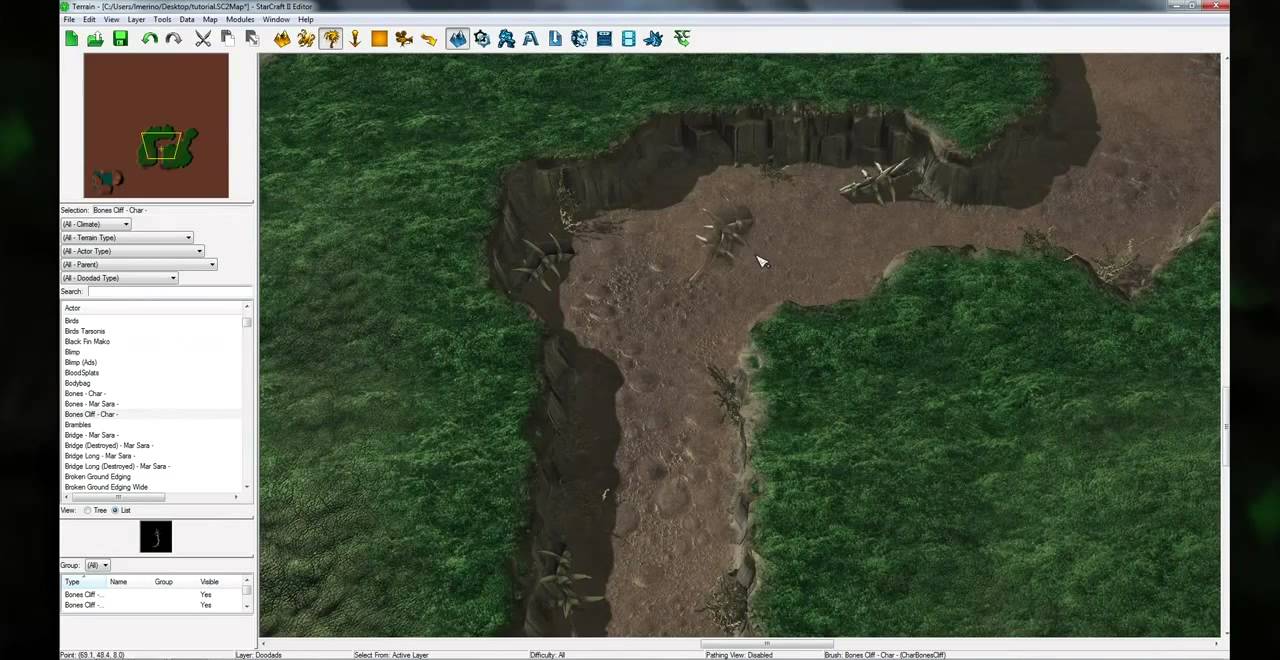Sort placed objects by Group column

click(175, 582)
